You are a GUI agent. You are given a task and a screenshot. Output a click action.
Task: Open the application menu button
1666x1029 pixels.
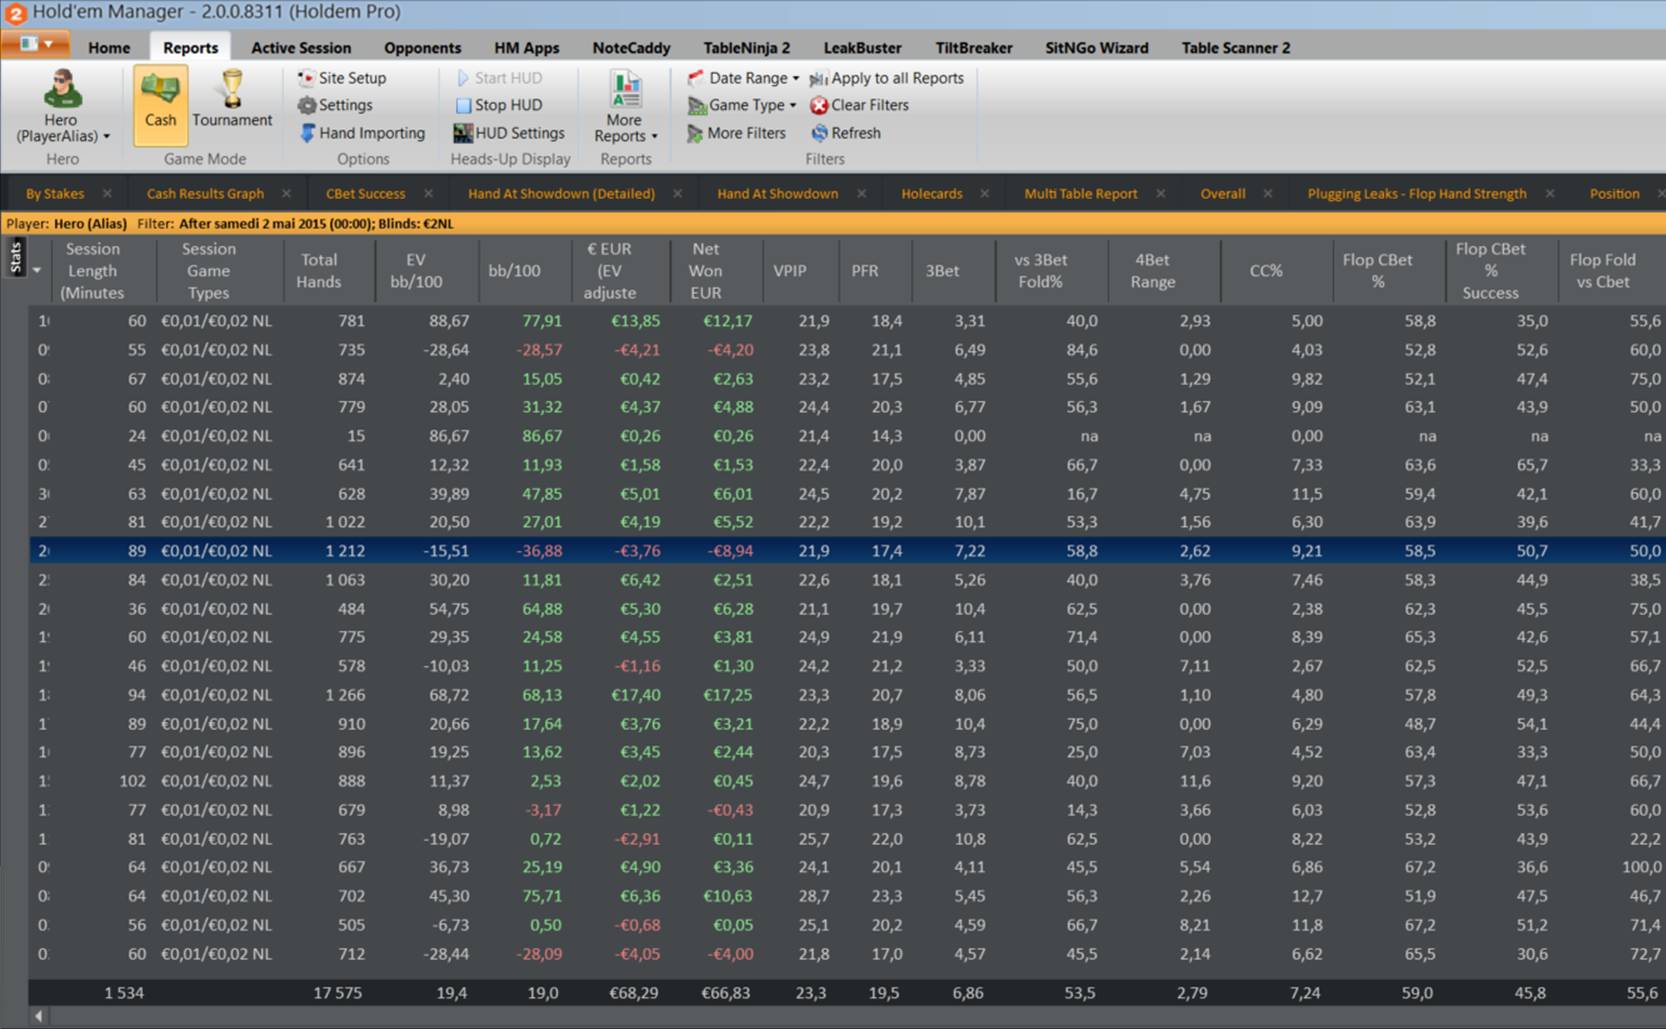click(35, 44)
